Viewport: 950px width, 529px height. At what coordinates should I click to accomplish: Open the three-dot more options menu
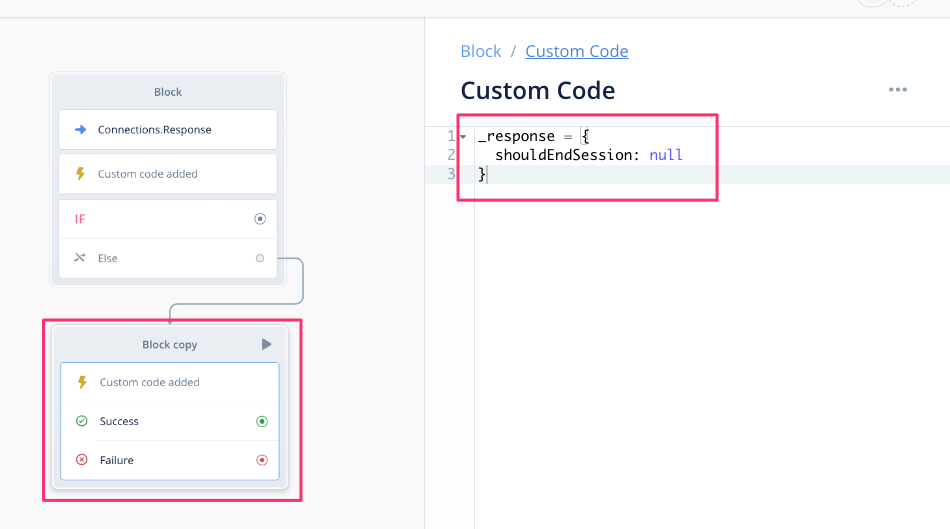click(898, 90)
